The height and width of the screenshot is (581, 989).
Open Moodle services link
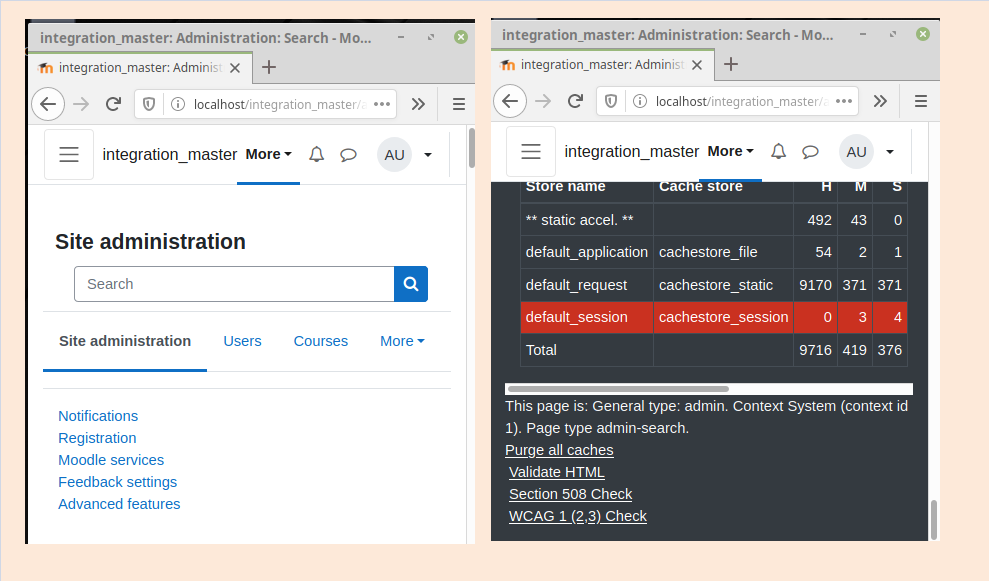(x=111, y=461)
